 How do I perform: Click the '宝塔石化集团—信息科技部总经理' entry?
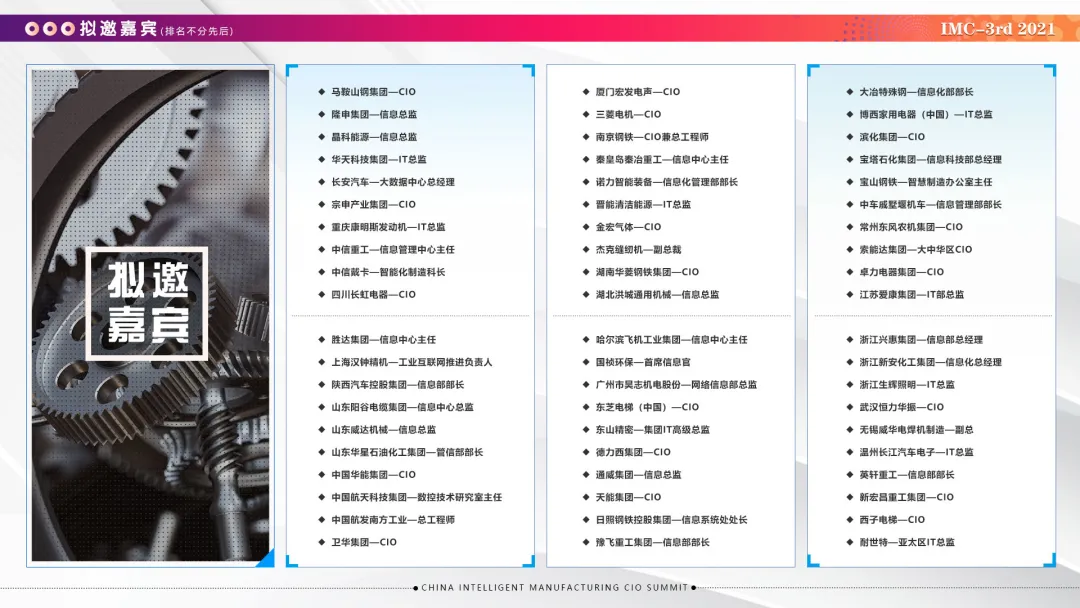pyautogui.click(x=931, y=159)
